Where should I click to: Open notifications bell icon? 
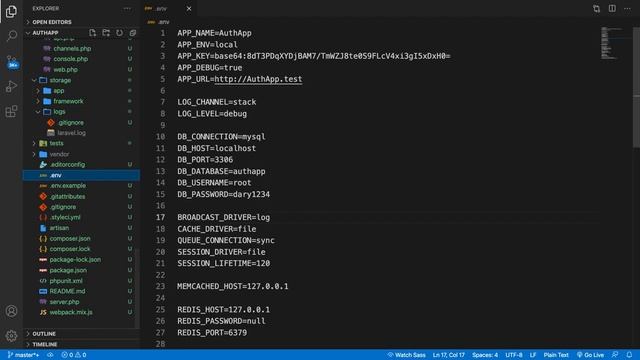tap(629, 355)
